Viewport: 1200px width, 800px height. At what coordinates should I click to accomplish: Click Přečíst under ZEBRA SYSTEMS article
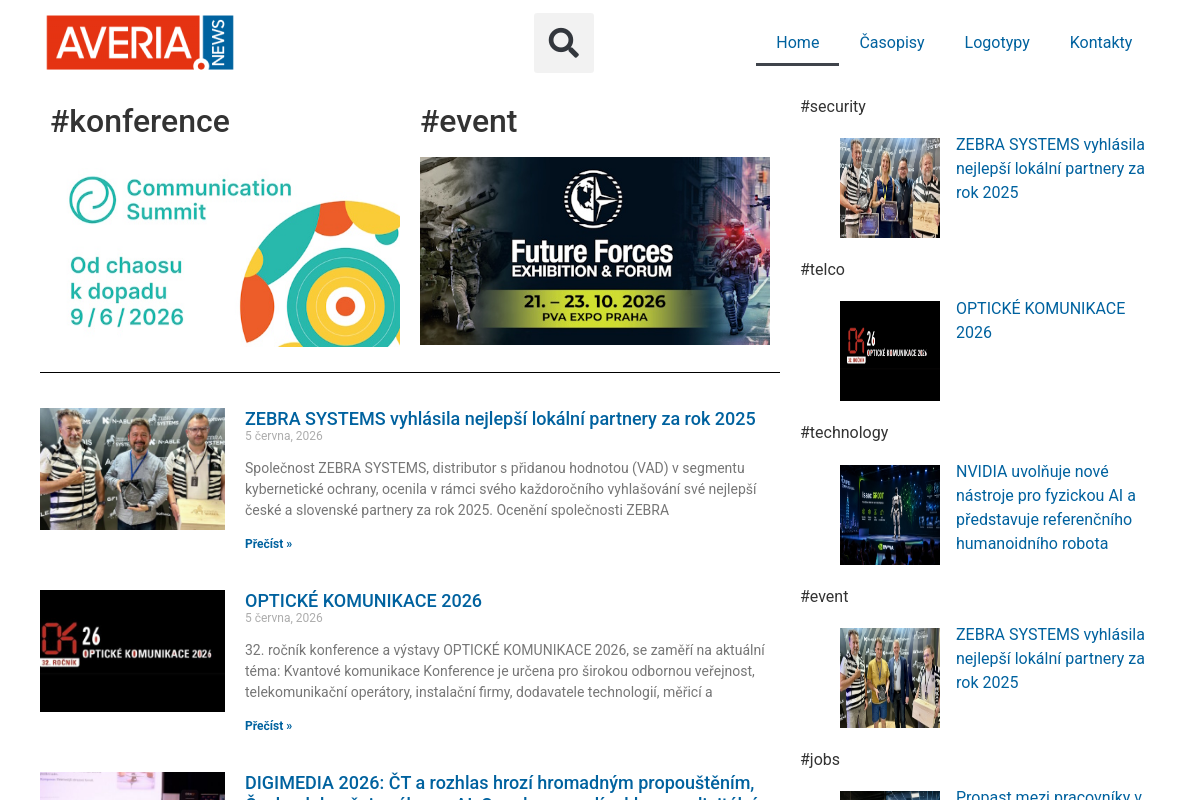268,544
